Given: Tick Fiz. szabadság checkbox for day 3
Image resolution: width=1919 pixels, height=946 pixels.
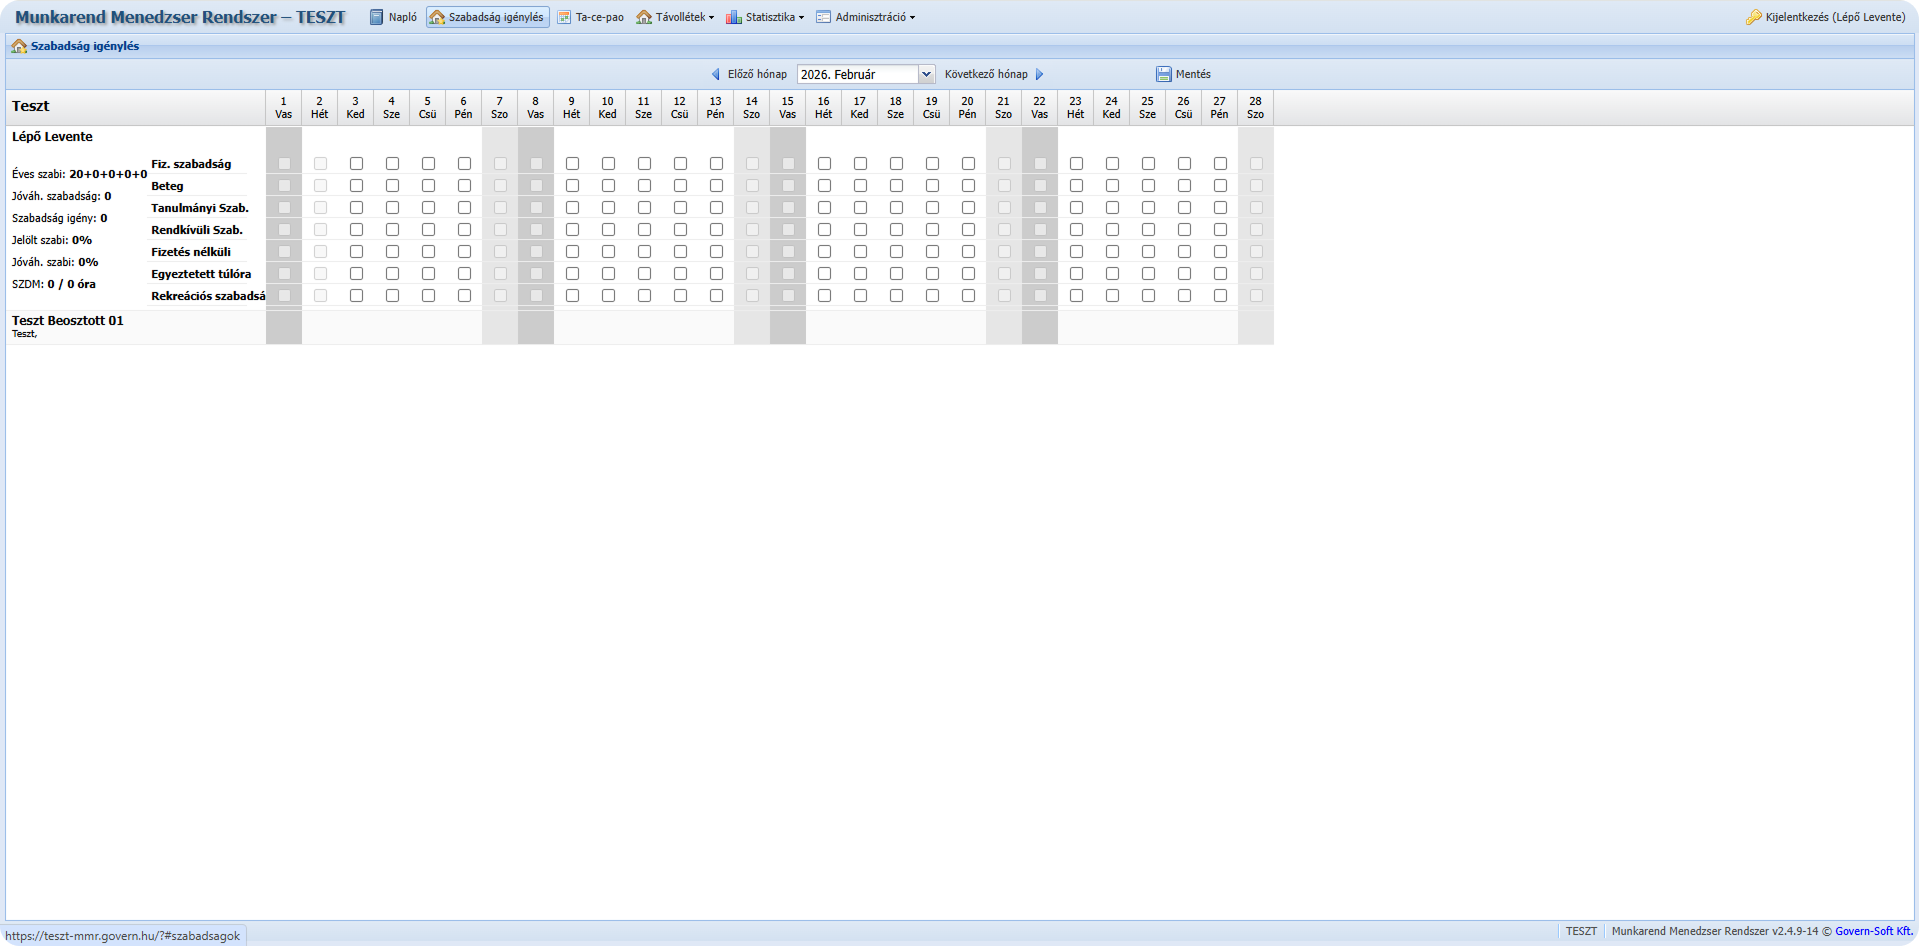Looking at the screenshot, I should [356, 164].
